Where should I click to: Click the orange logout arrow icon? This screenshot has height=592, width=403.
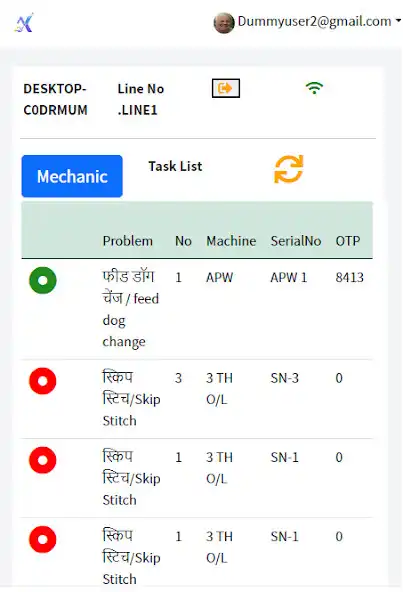(x=225, y=88)
